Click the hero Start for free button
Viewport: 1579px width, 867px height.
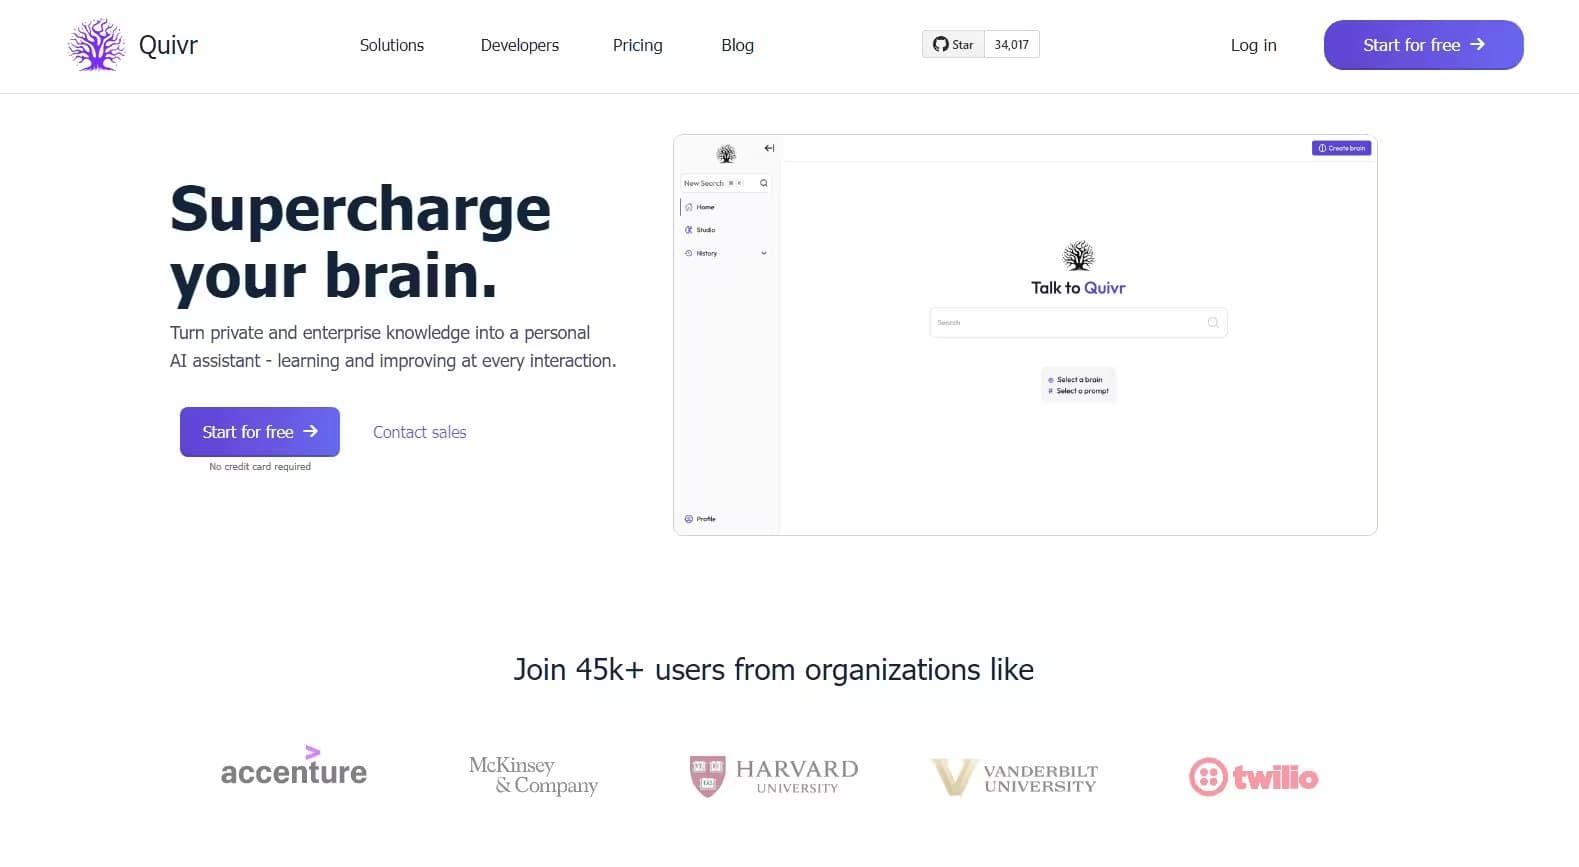(x=260, y=432)
